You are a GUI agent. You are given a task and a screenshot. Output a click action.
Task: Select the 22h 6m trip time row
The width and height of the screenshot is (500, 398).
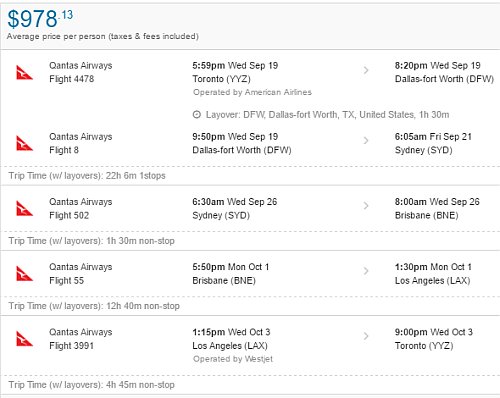[250, 176]
